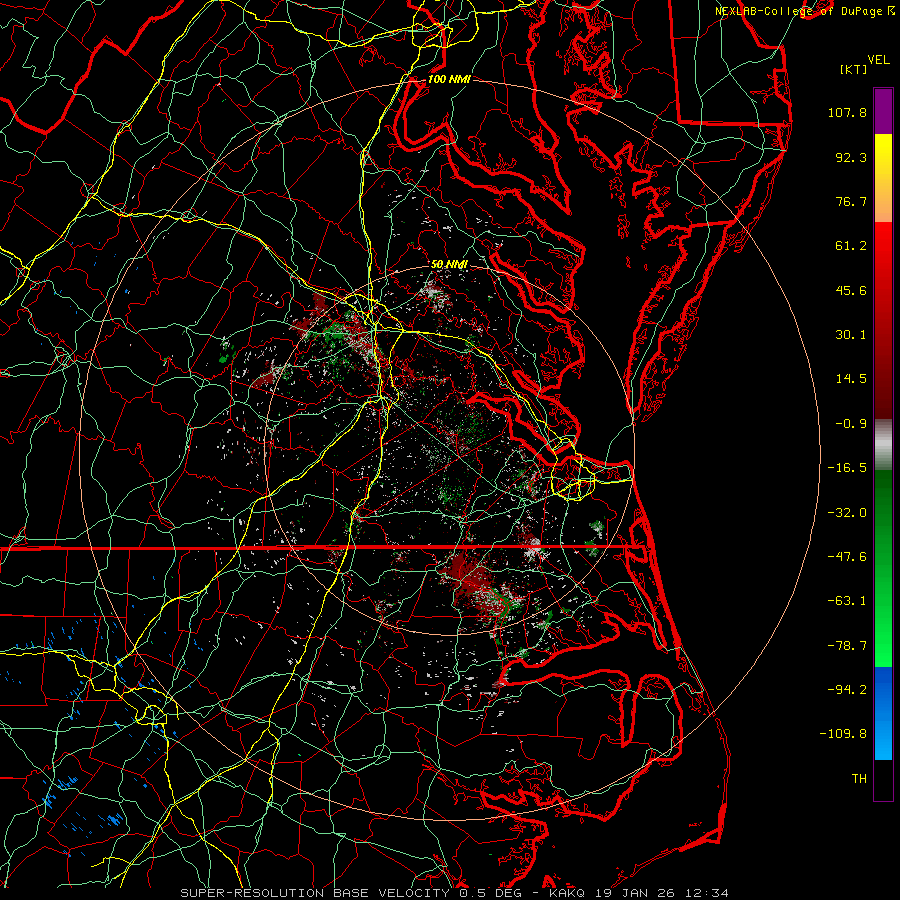The width and height of the screenshot is (900, 900).
Task: Click the 76.7 legend value
Action: pos(851,201)
